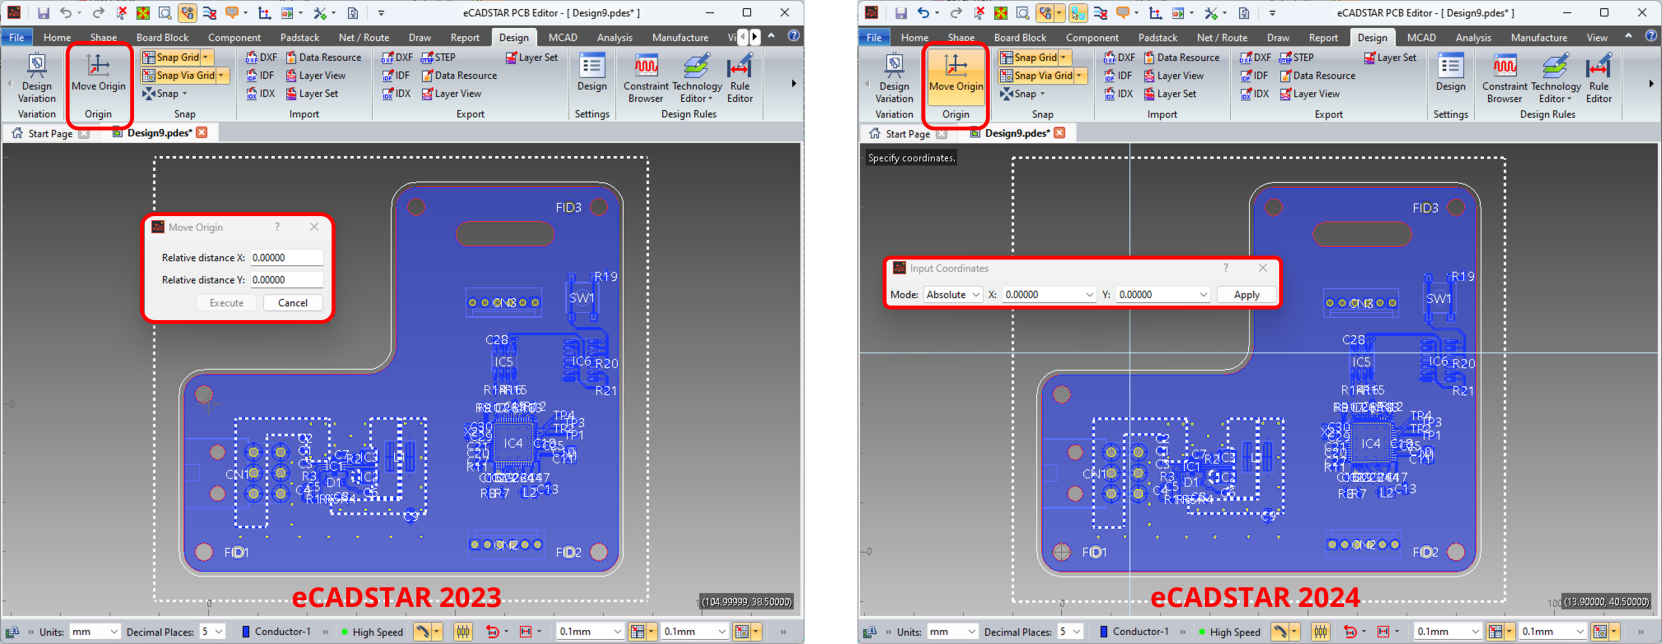Click the Relative distance X input field
1662x644 pixels.
tap(285, 258)
